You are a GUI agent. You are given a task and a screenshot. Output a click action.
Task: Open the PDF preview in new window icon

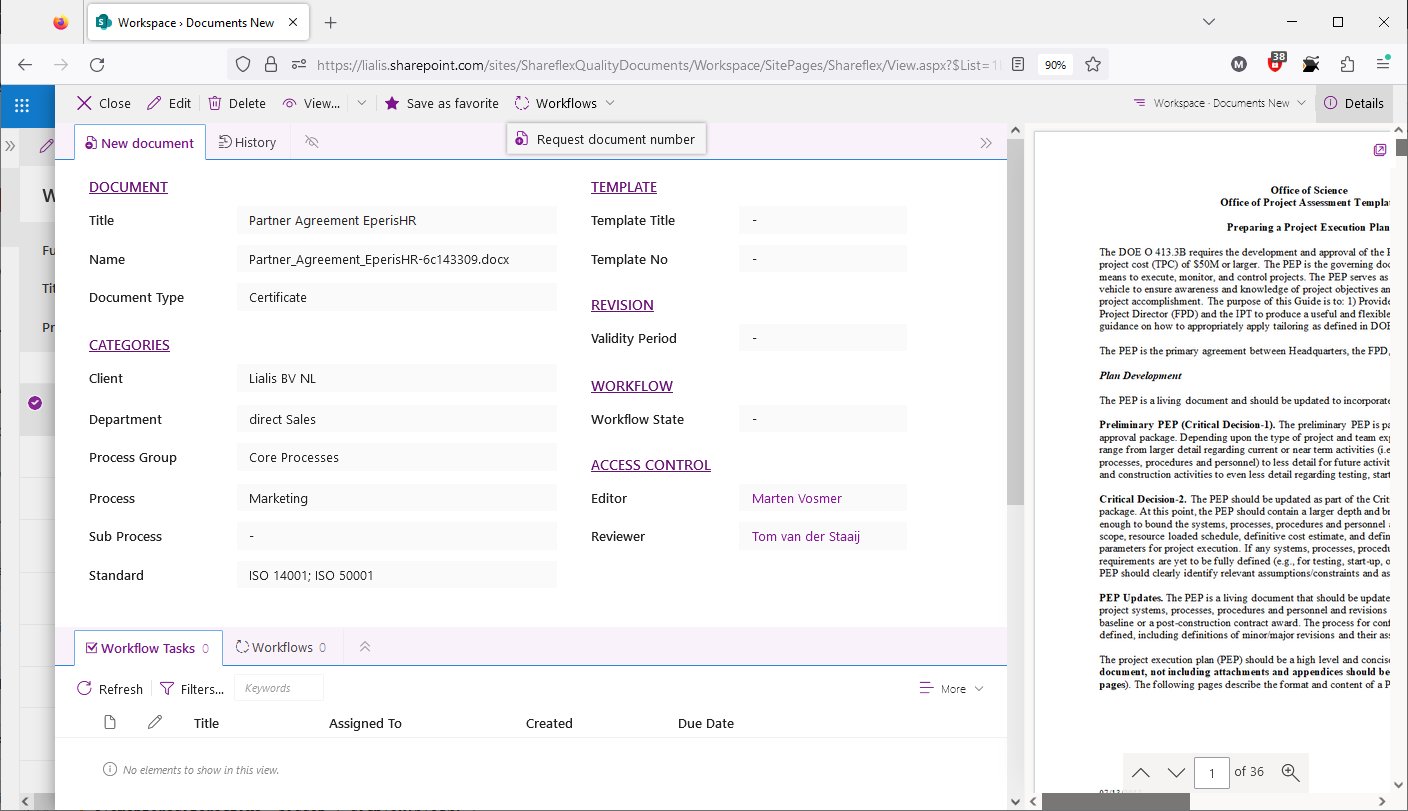tap(1379, 149)
